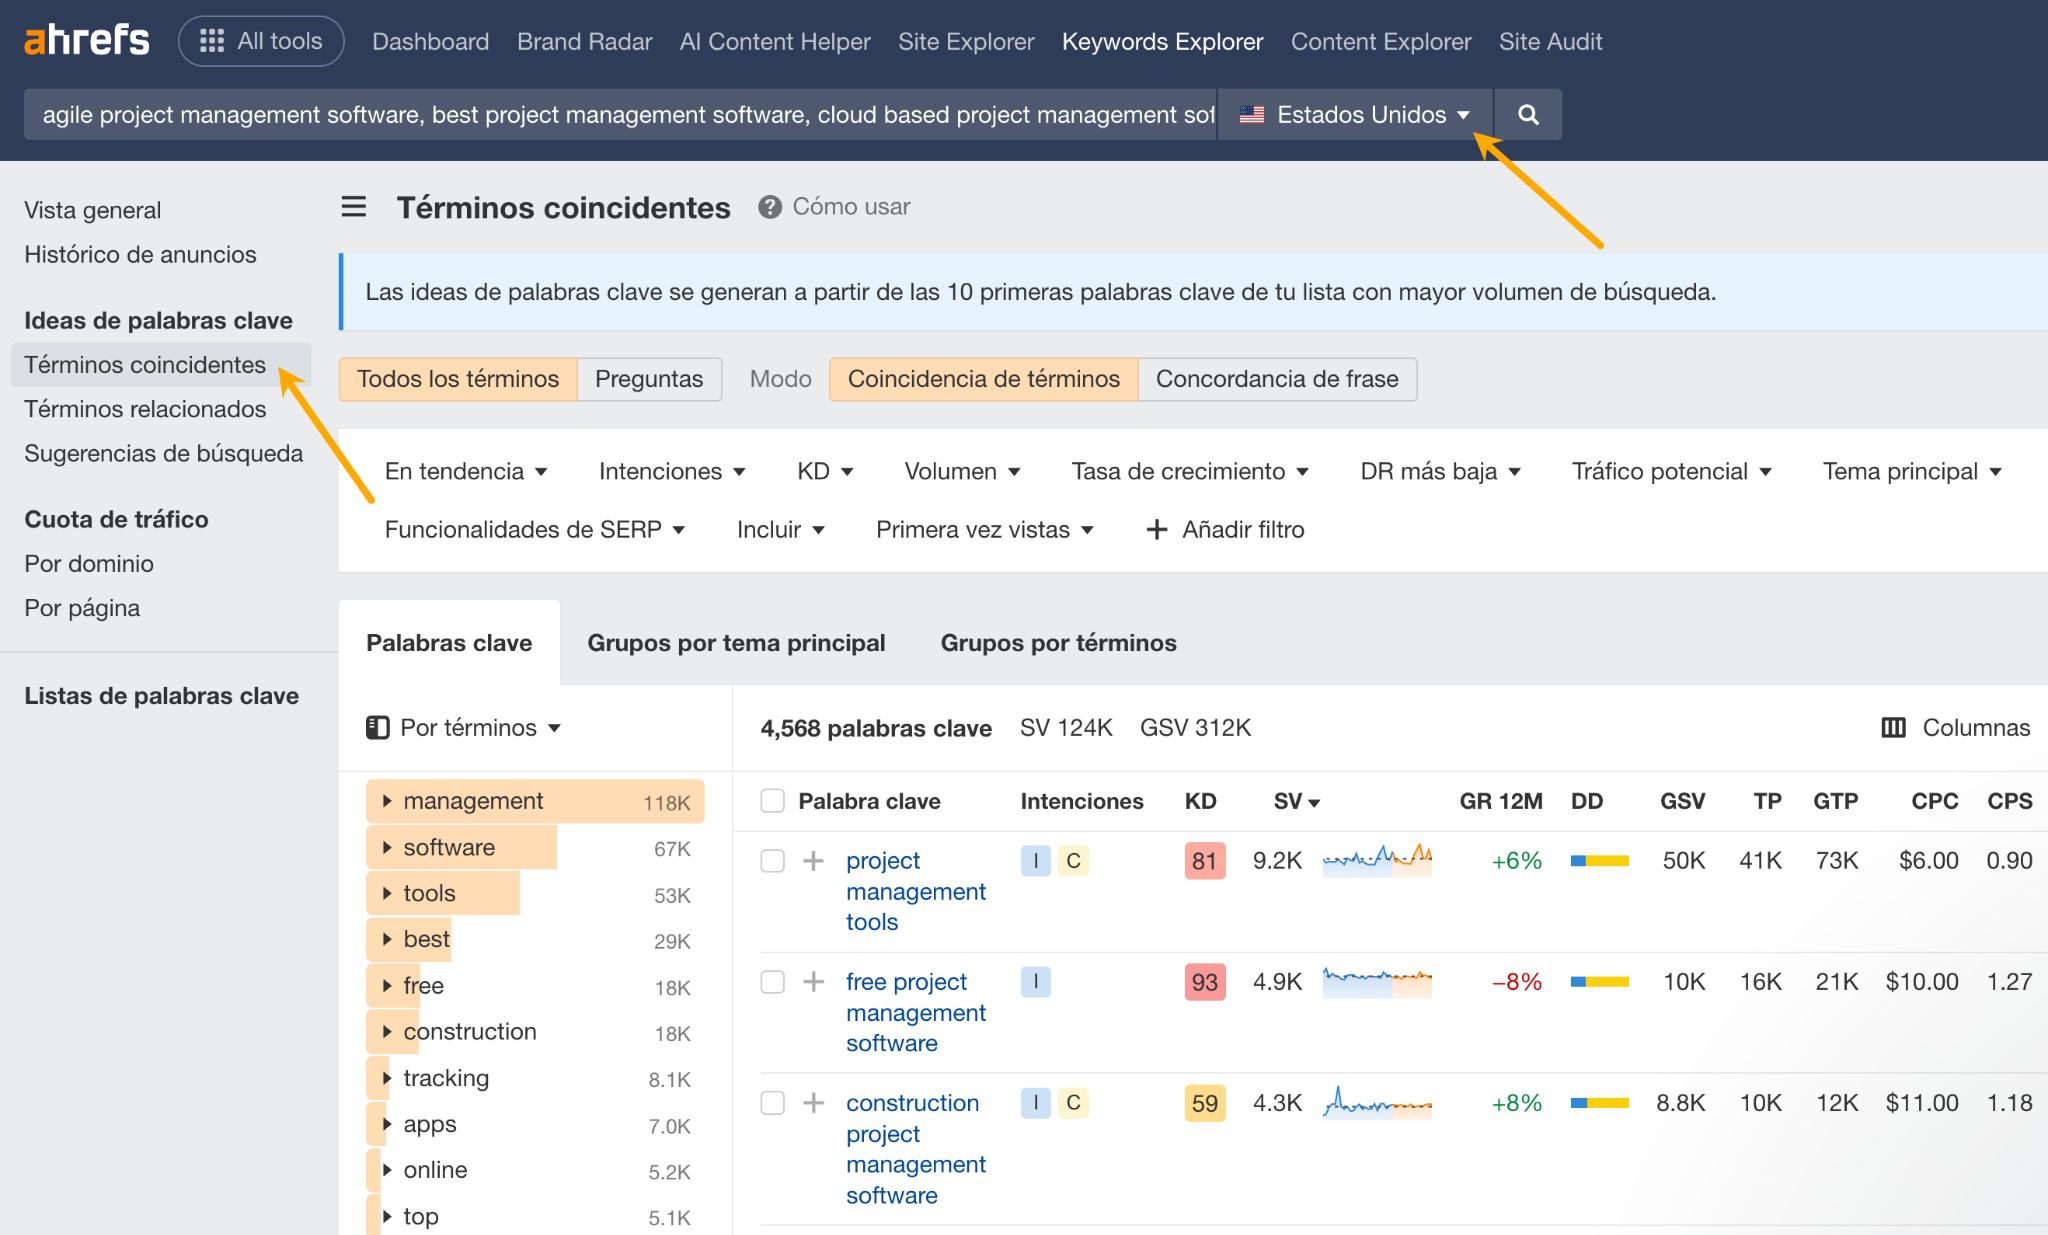Switch to the Grupos por tema principal tab

coord(736,642)
